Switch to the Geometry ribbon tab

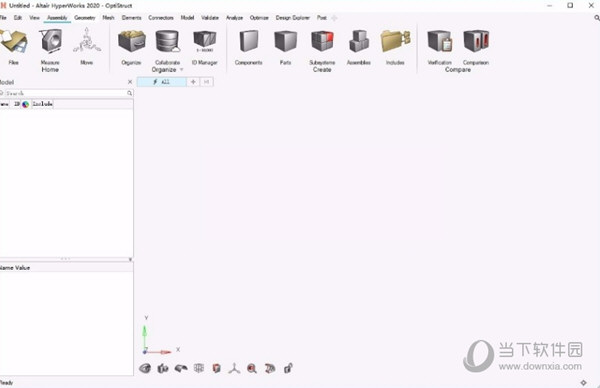tap(85, 18)
